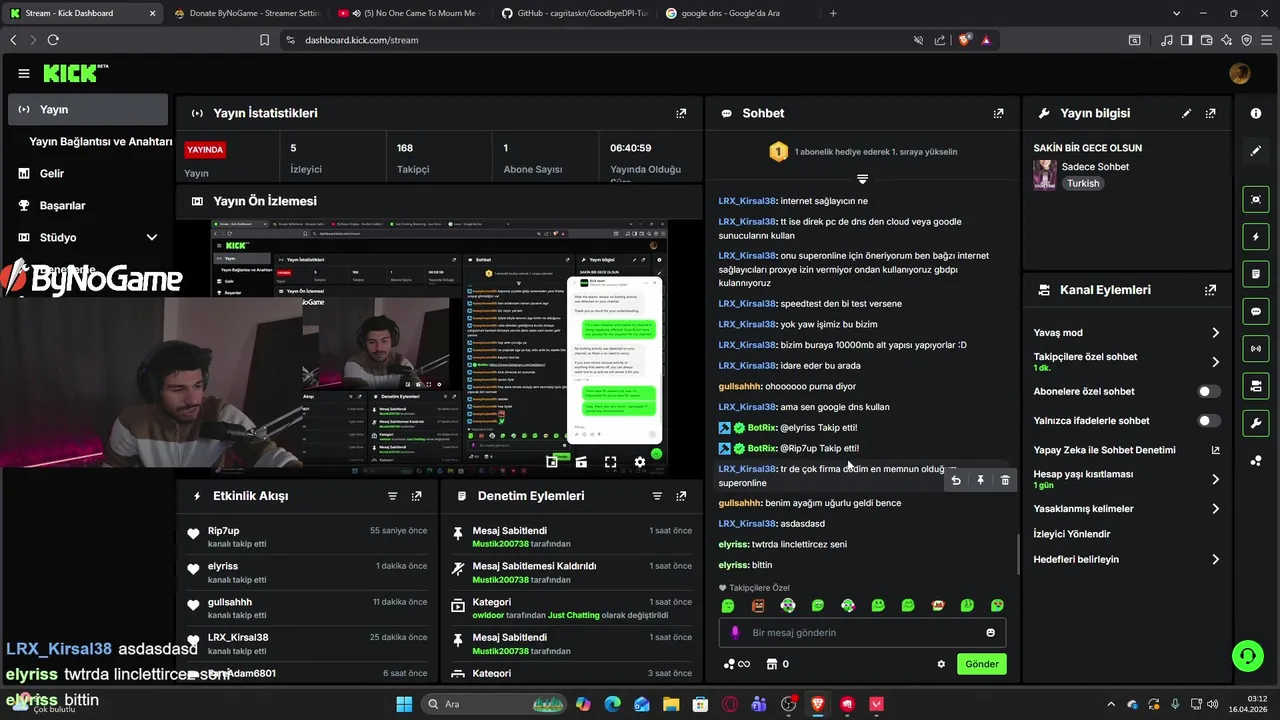1280x720 pixels.
Task: Show hidden system tray icons
Action: click(1111, 704)
